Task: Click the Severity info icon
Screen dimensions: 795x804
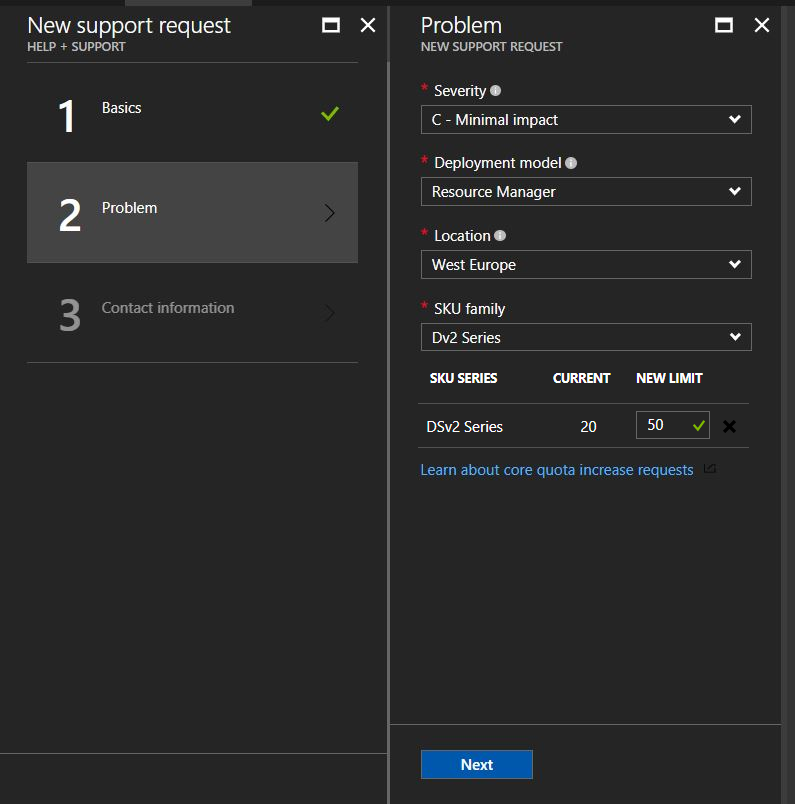Action: pos(496,91)
